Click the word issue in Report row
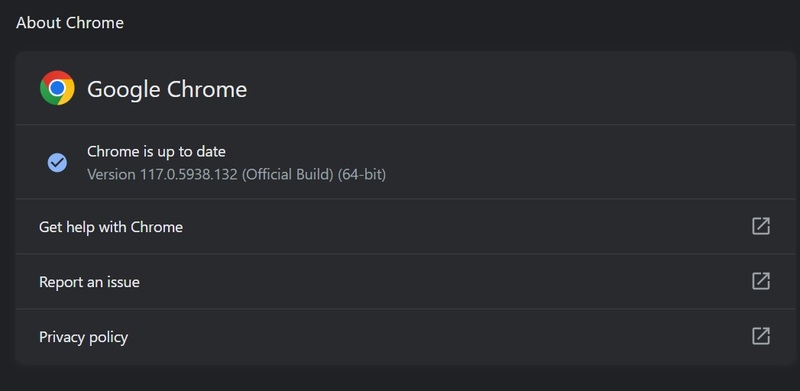 coord(123,282)
